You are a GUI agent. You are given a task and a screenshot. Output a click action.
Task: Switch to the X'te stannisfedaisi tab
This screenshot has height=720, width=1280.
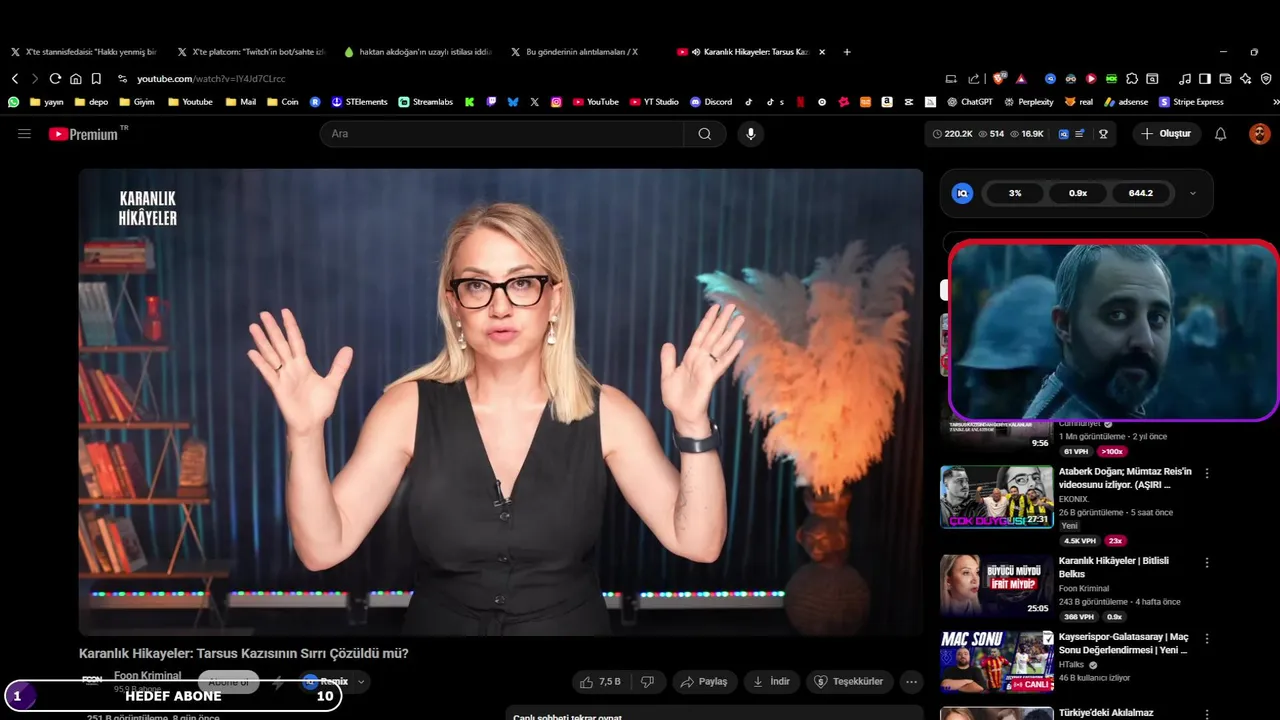84,52
